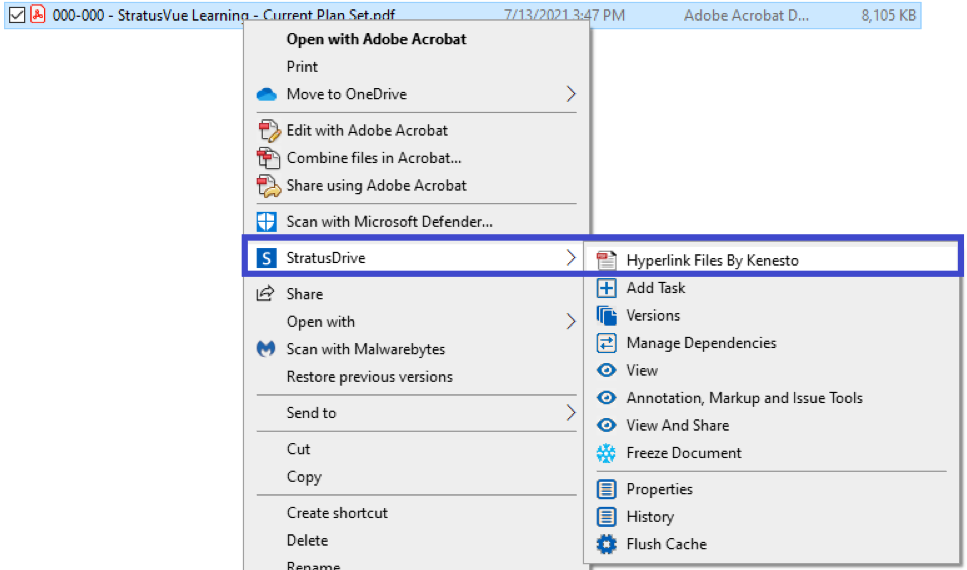Click the Add Task plus icon
Viewport: 967px width, 570px height.
pos(606,288)
